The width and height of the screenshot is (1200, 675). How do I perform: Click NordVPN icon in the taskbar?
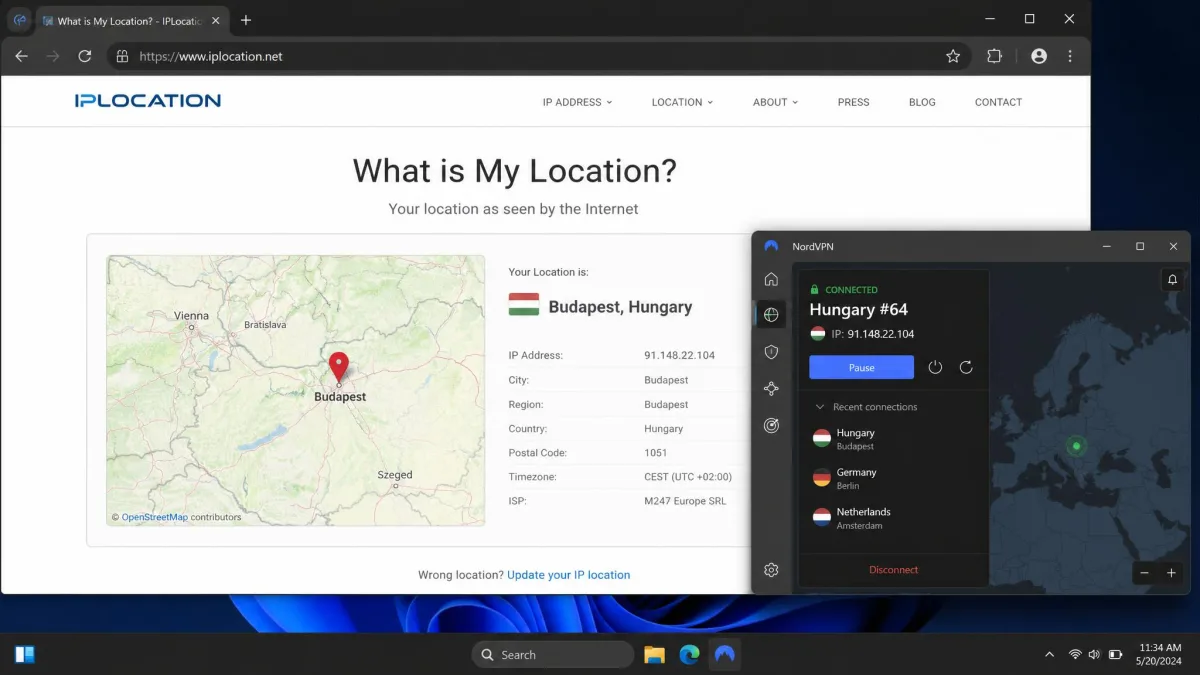click(725, 654)
